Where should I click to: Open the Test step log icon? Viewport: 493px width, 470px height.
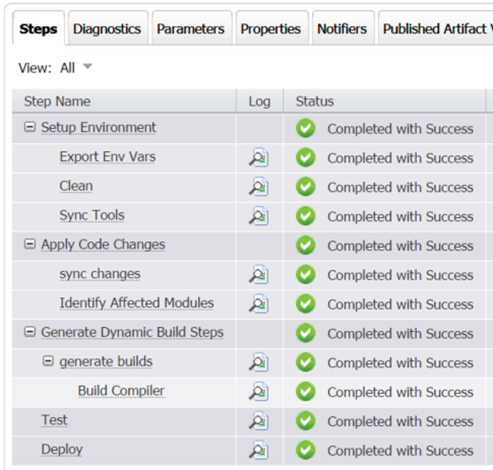coord(259,421)
